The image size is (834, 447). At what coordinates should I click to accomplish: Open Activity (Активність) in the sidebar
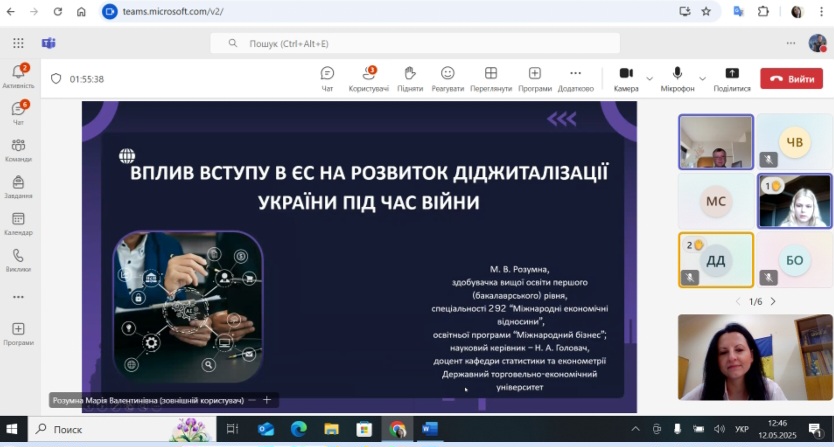click(18, 76)
